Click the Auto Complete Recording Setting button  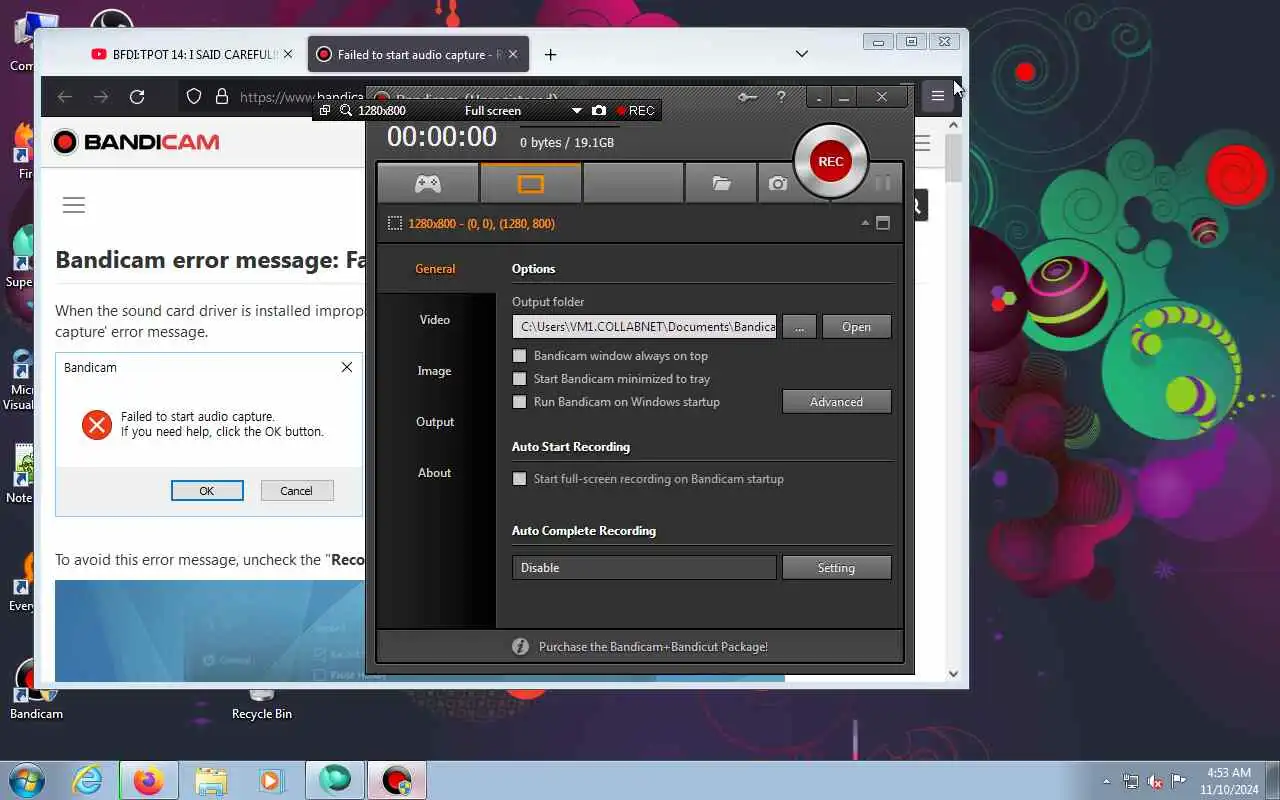[x=836, y=568]
